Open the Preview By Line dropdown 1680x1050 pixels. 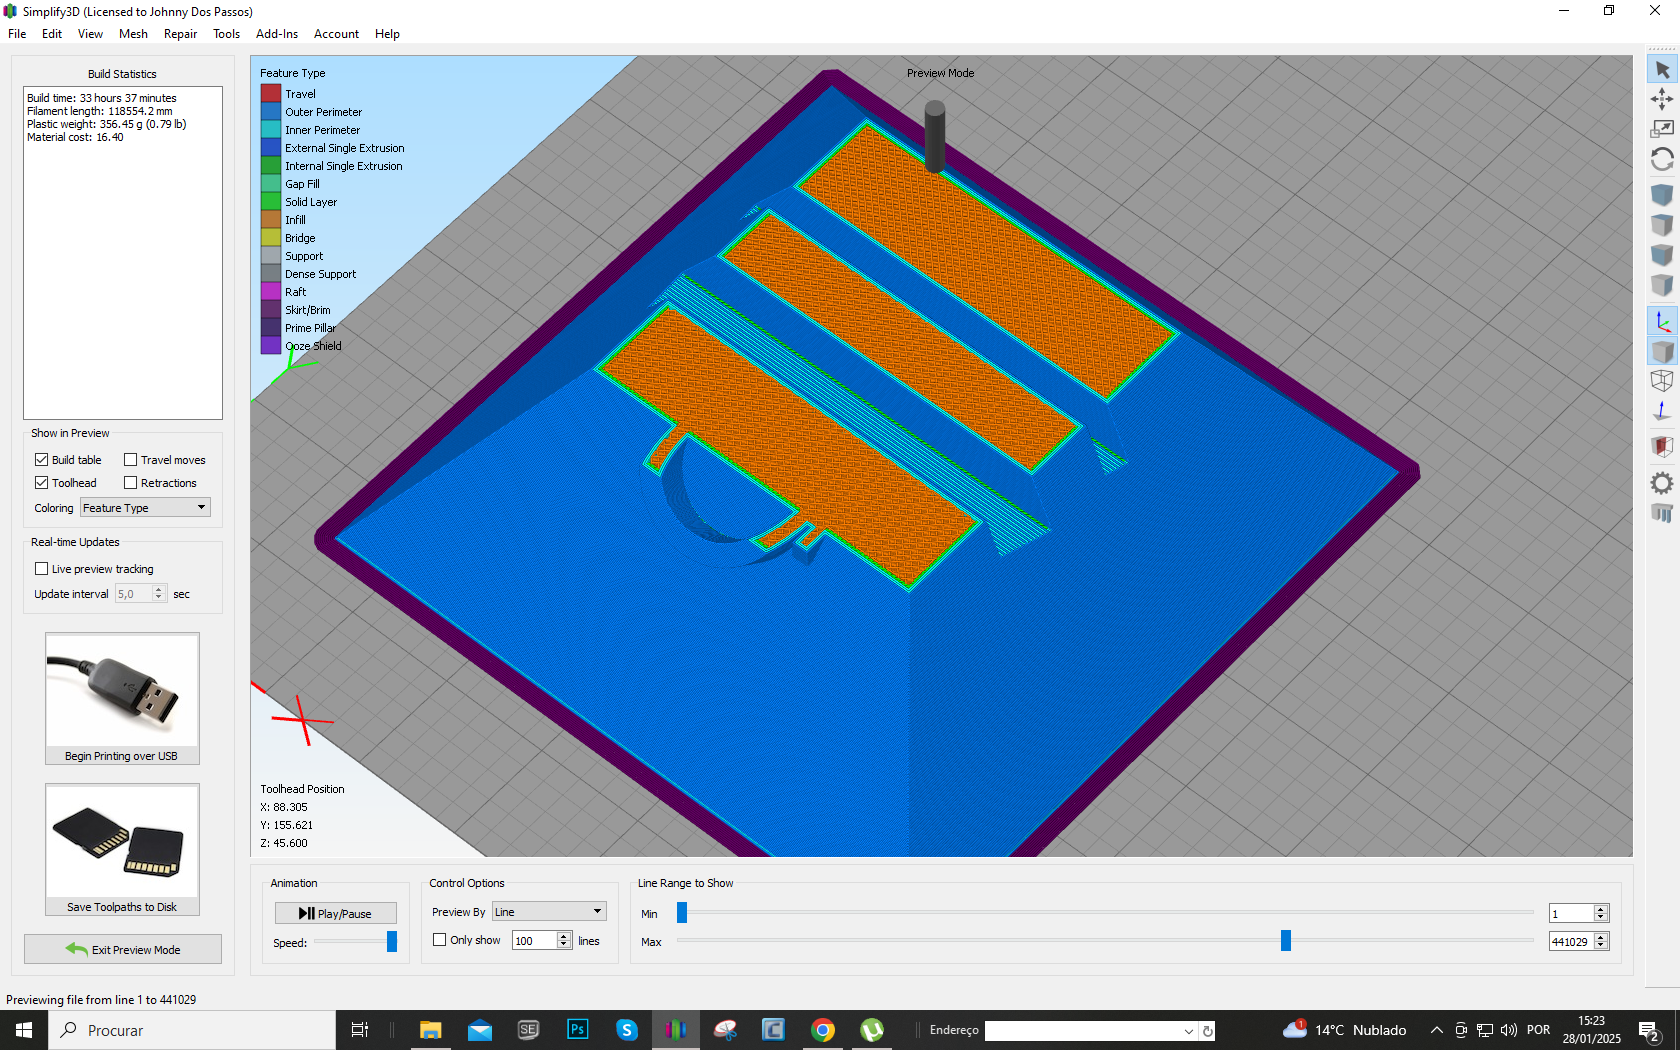549,912
